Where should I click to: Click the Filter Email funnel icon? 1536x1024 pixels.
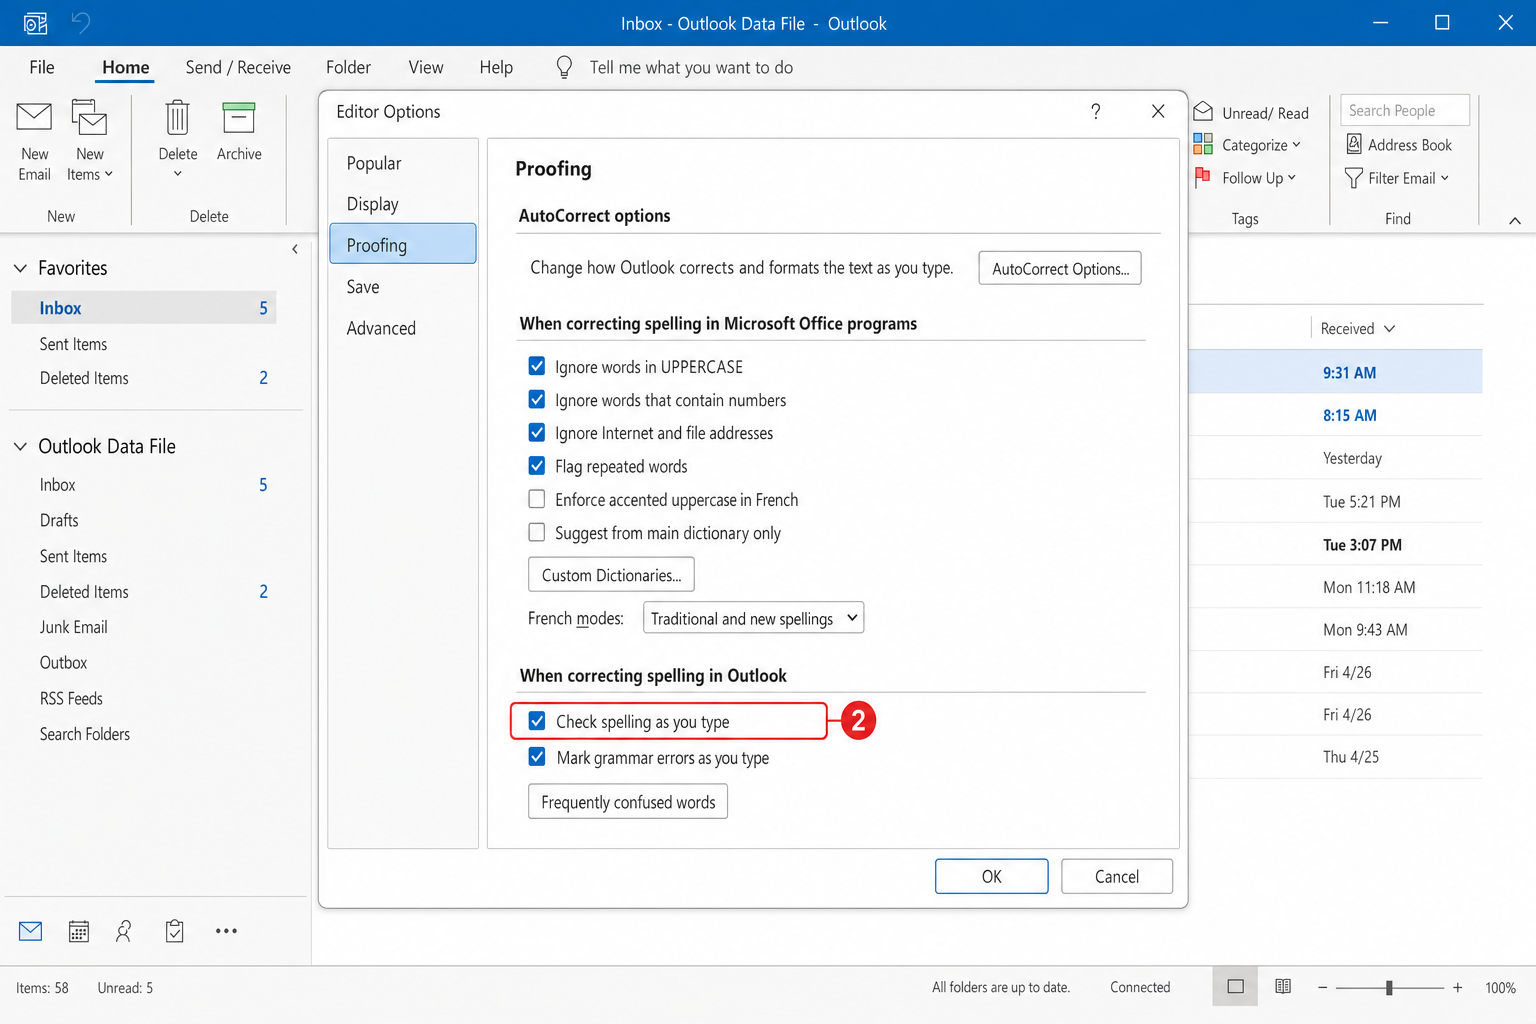(x=1354, y=178)
